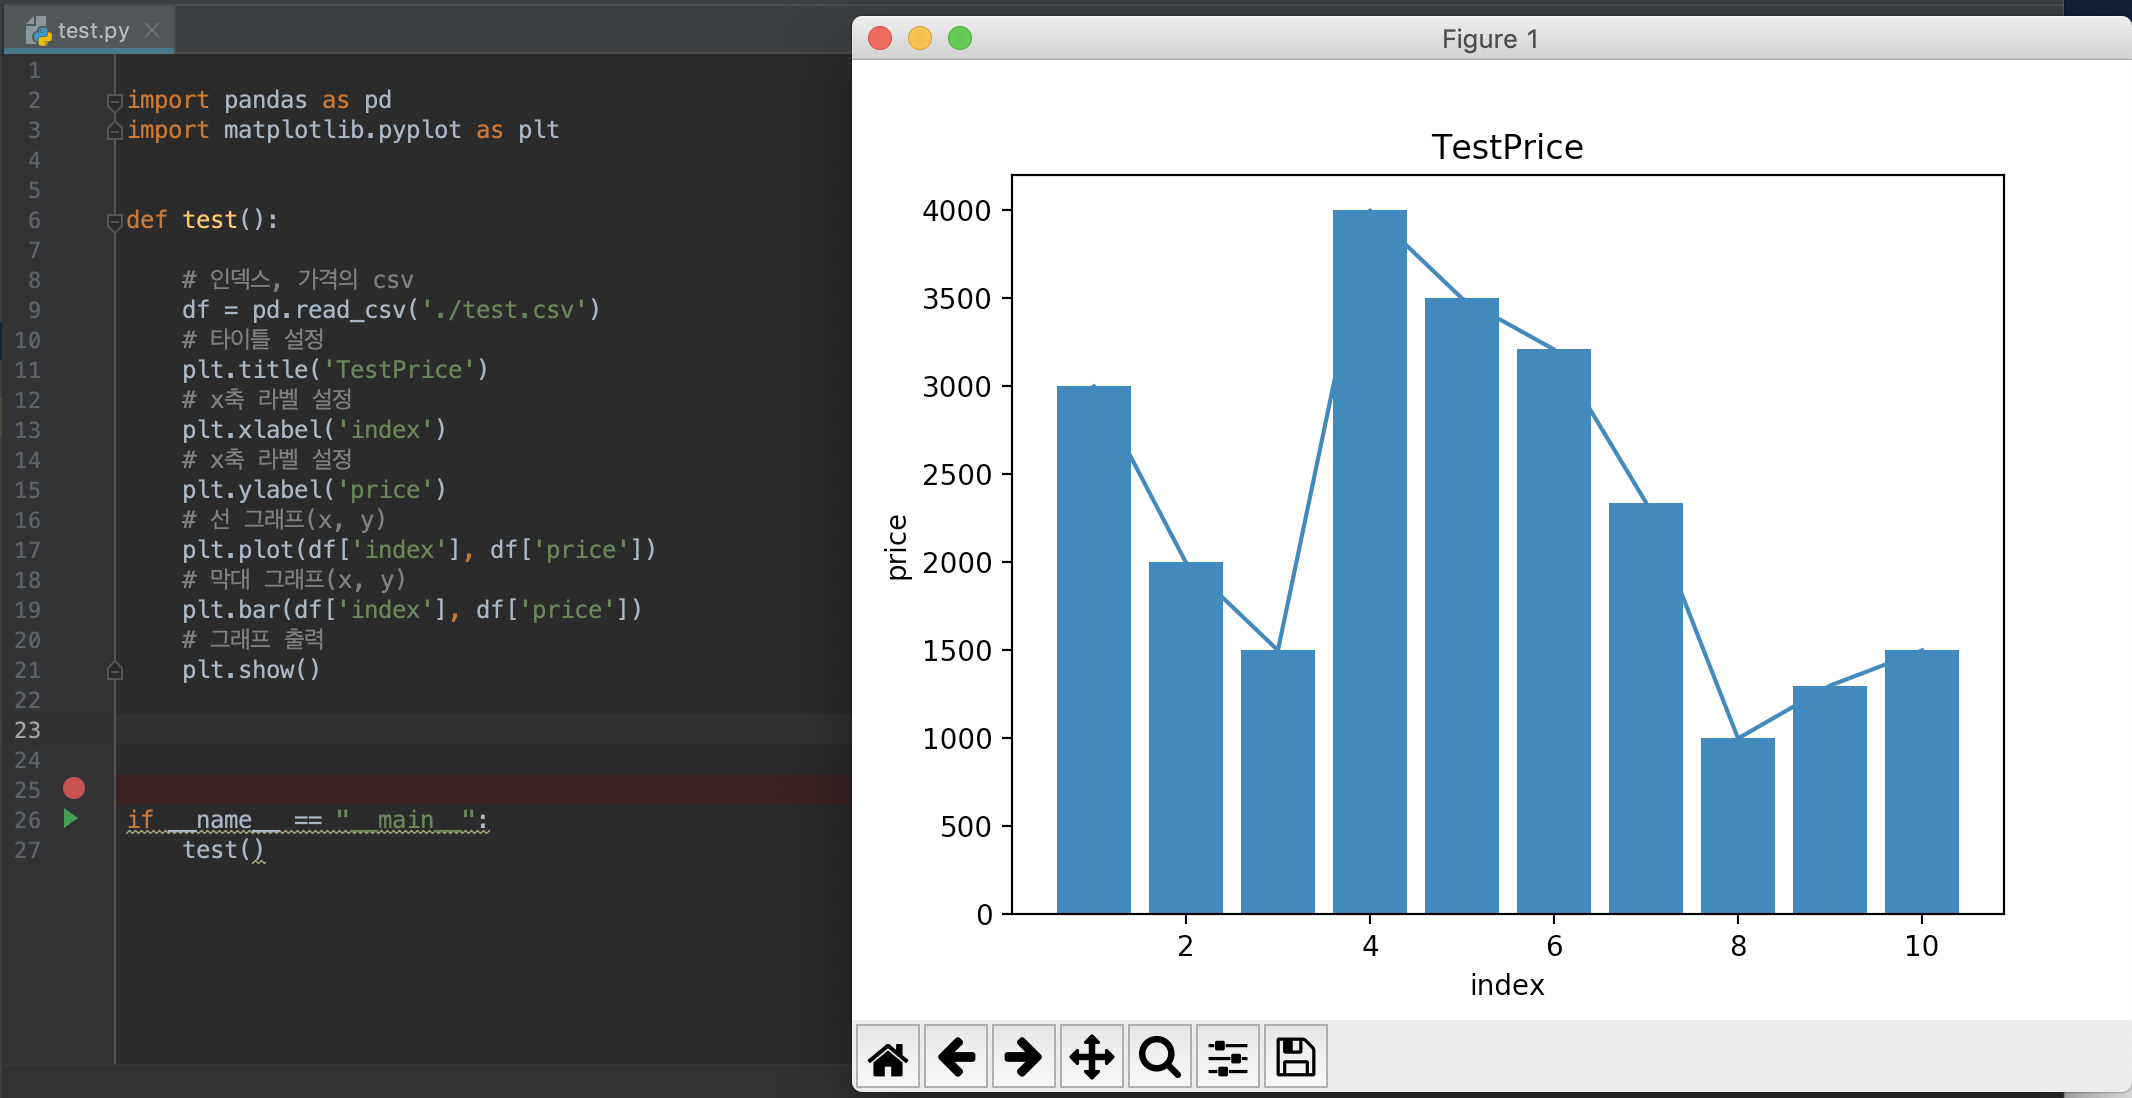The image size is (2132, 1098).
Task: Click the Forward arrow in figure toolbar
Action: [x=1023, y=1057]
